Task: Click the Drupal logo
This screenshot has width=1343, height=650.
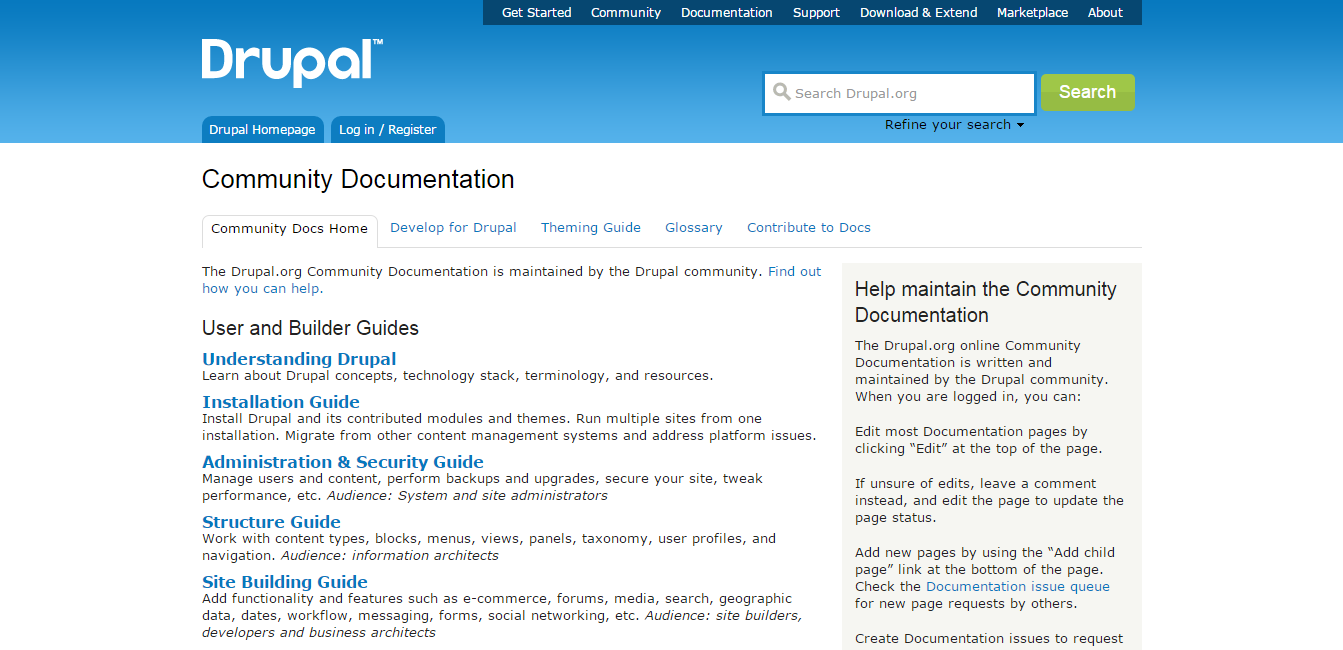Action: (292, 63)
